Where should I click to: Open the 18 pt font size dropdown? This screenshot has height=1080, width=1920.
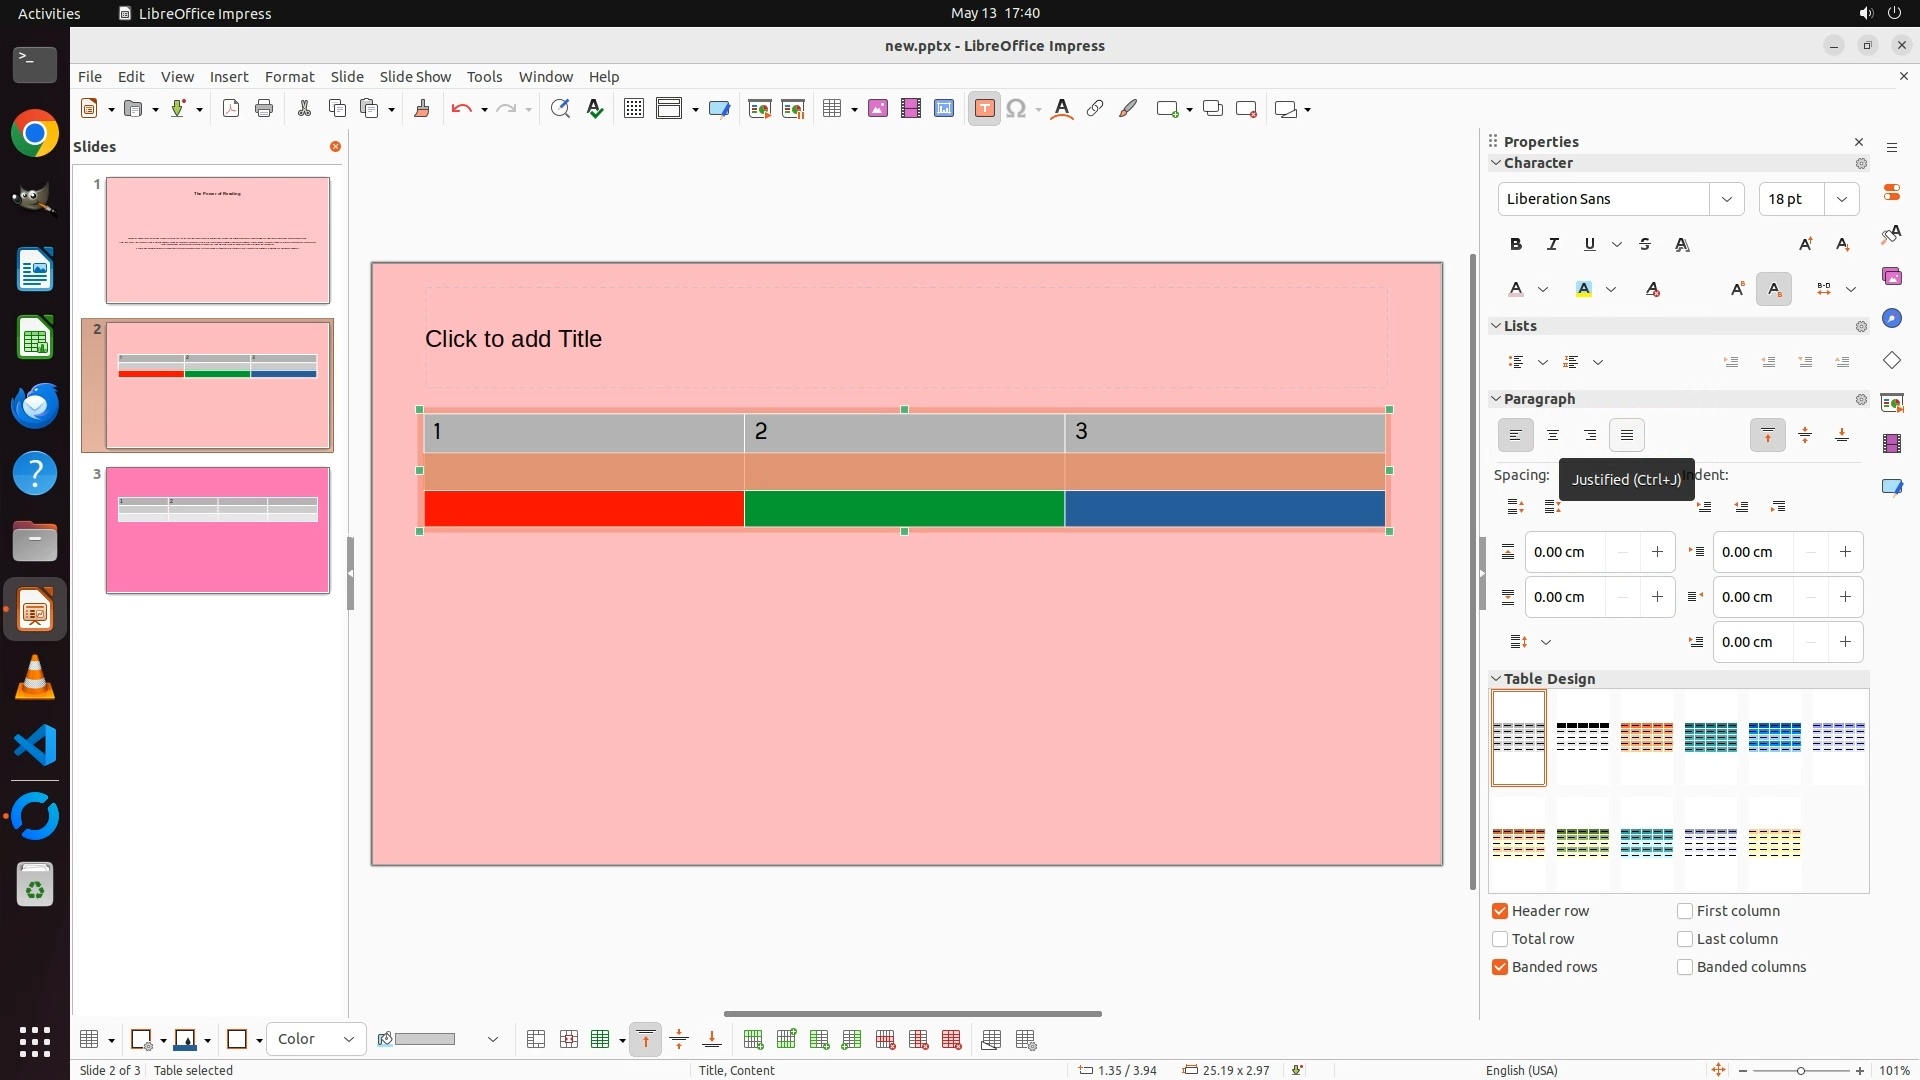[1841, 199]
